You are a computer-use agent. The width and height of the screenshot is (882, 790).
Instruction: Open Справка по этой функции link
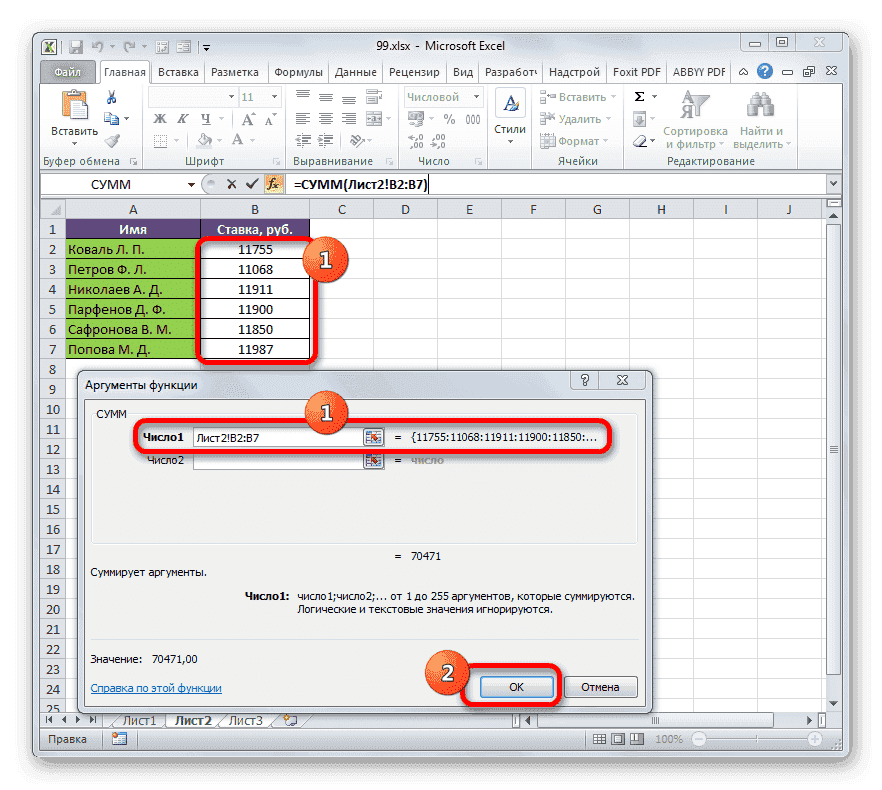click(155, 687)
